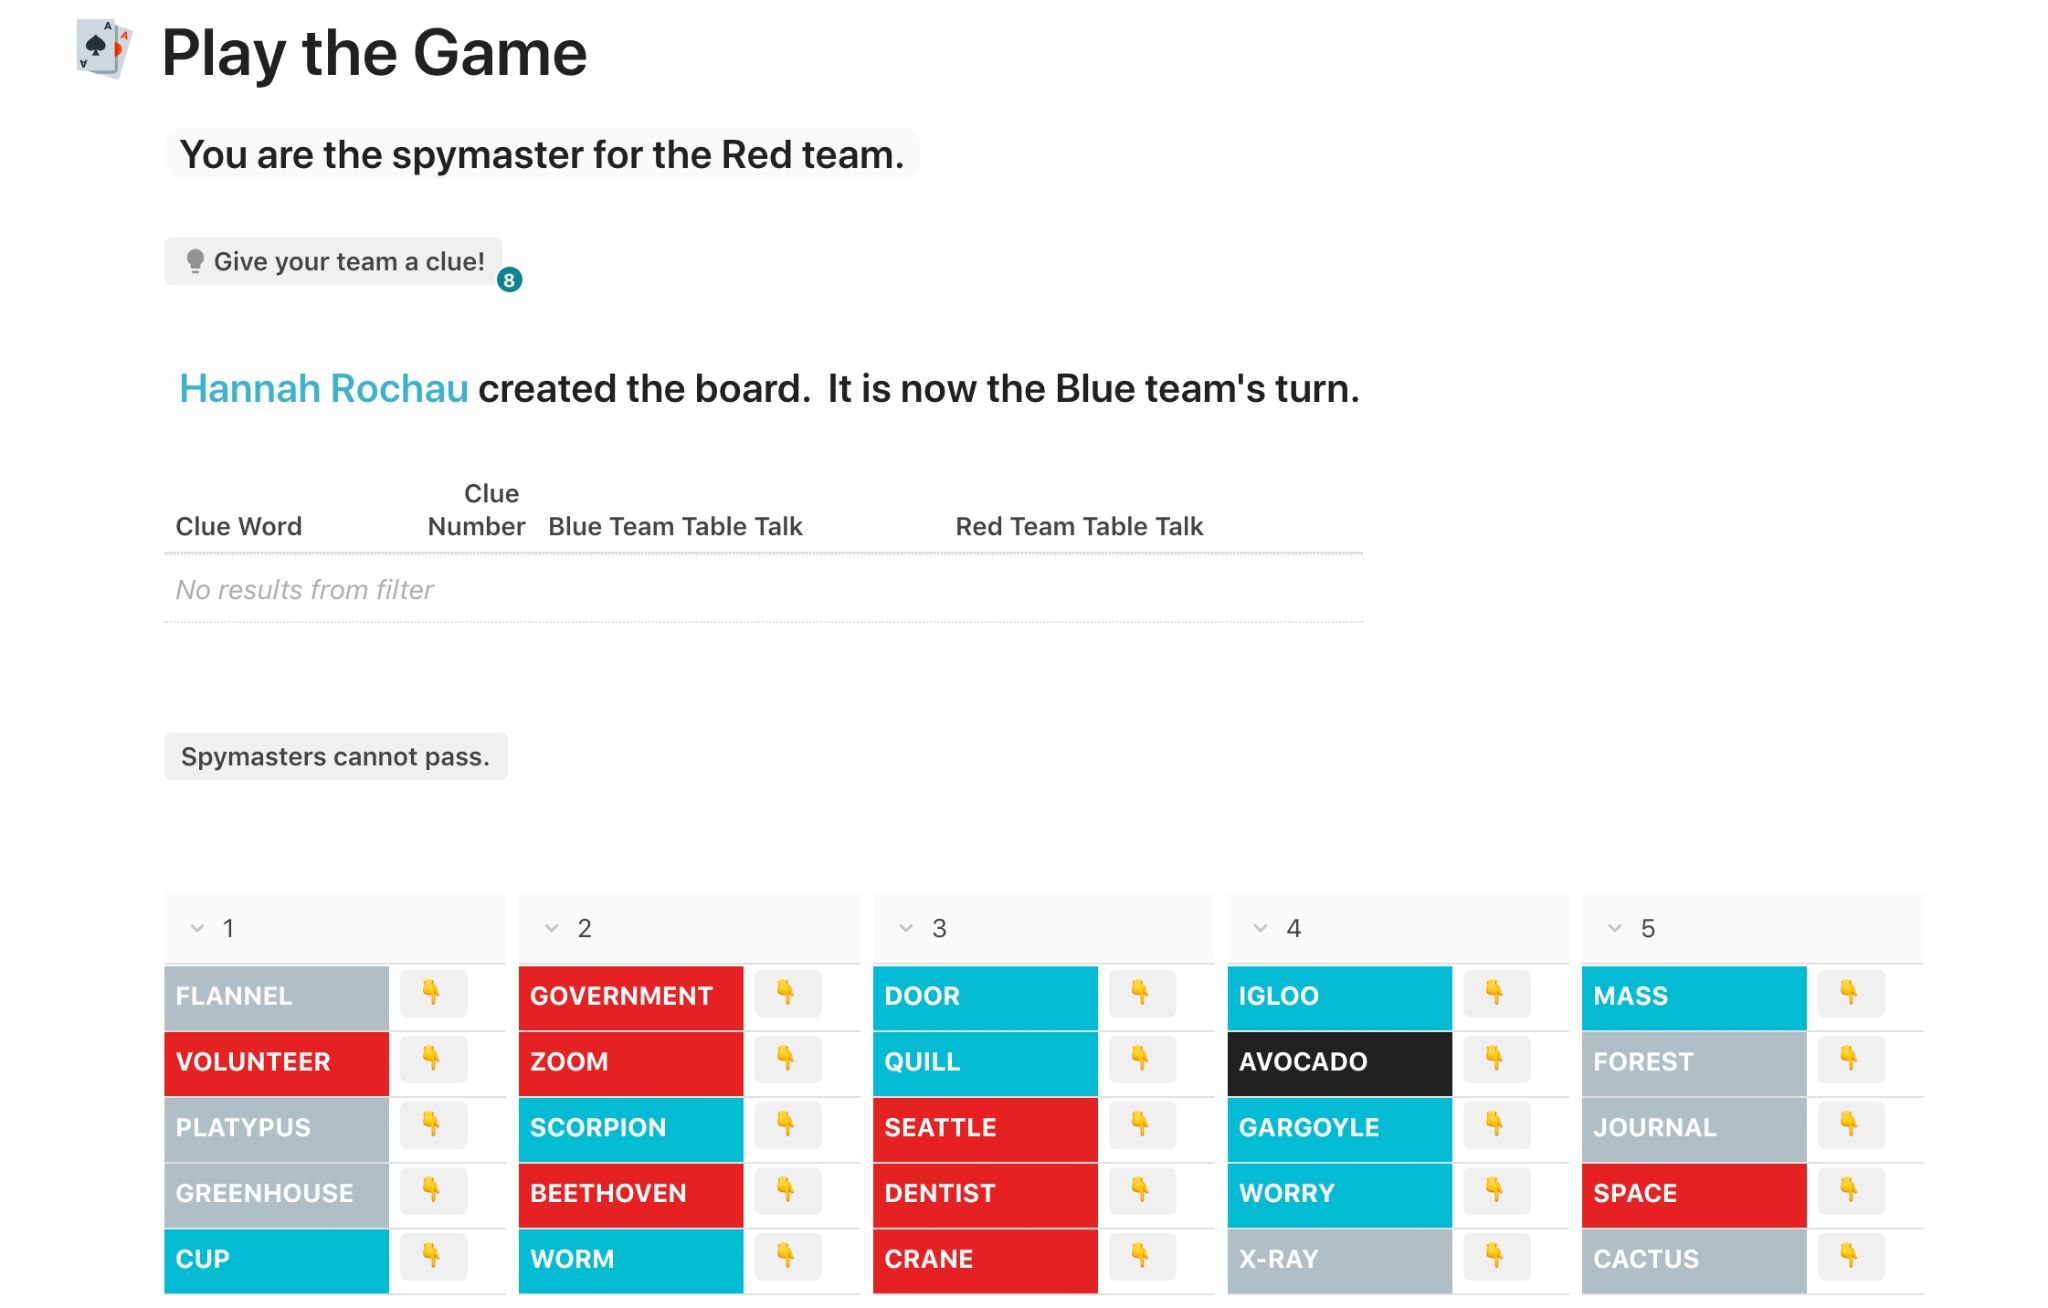Click the Spymasters cannot pass button
This screenshot has width=2048, height=1308.
point(336,756)
